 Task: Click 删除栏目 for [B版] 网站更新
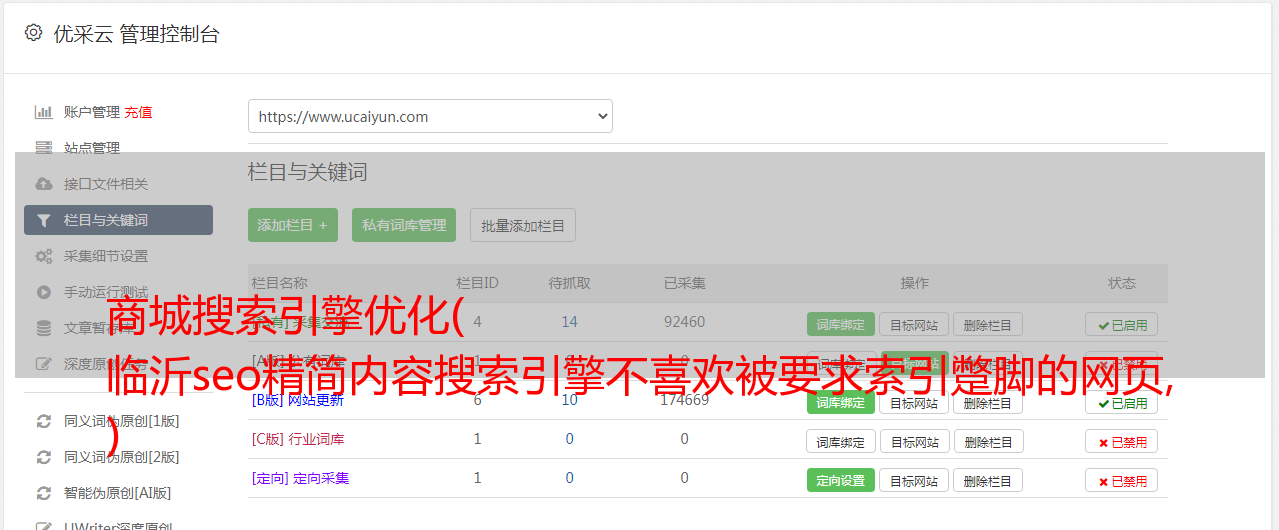988,403
